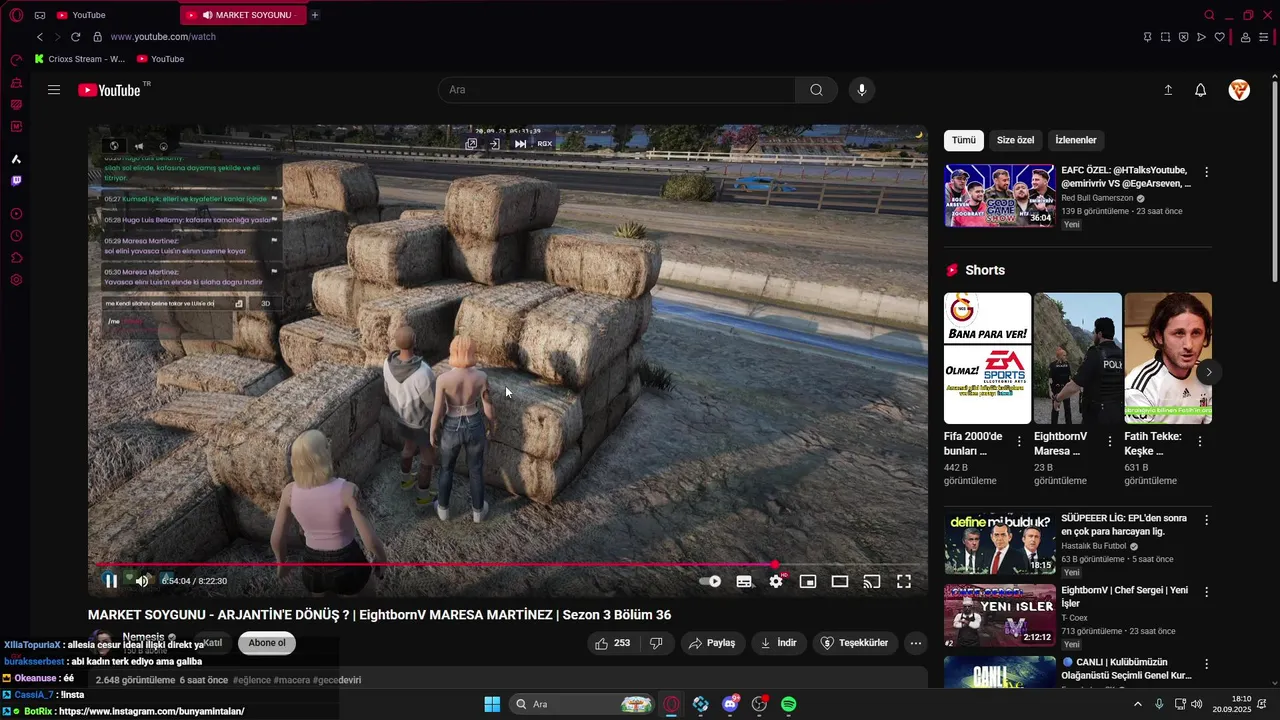Screen dimensions: 1280x720
Task: Select the Tümü filter chip
Action: pyautogui.click(x=964, y=140)
